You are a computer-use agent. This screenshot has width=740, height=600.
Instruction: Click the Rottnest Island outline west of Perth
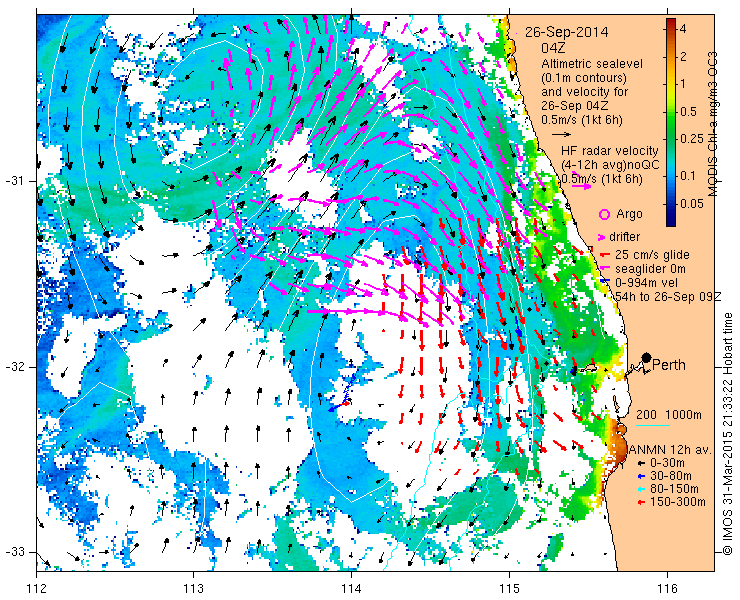pos(587,367)
